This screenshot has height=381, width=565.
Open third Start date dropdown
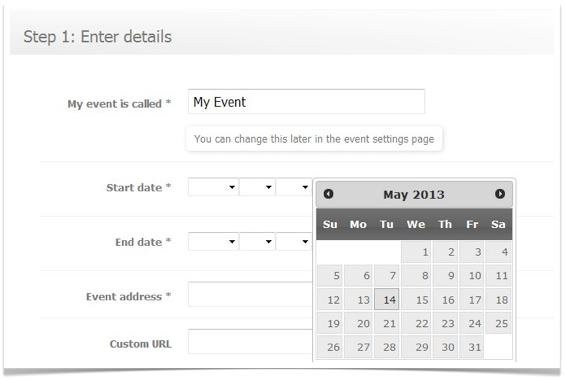[294, 187]
